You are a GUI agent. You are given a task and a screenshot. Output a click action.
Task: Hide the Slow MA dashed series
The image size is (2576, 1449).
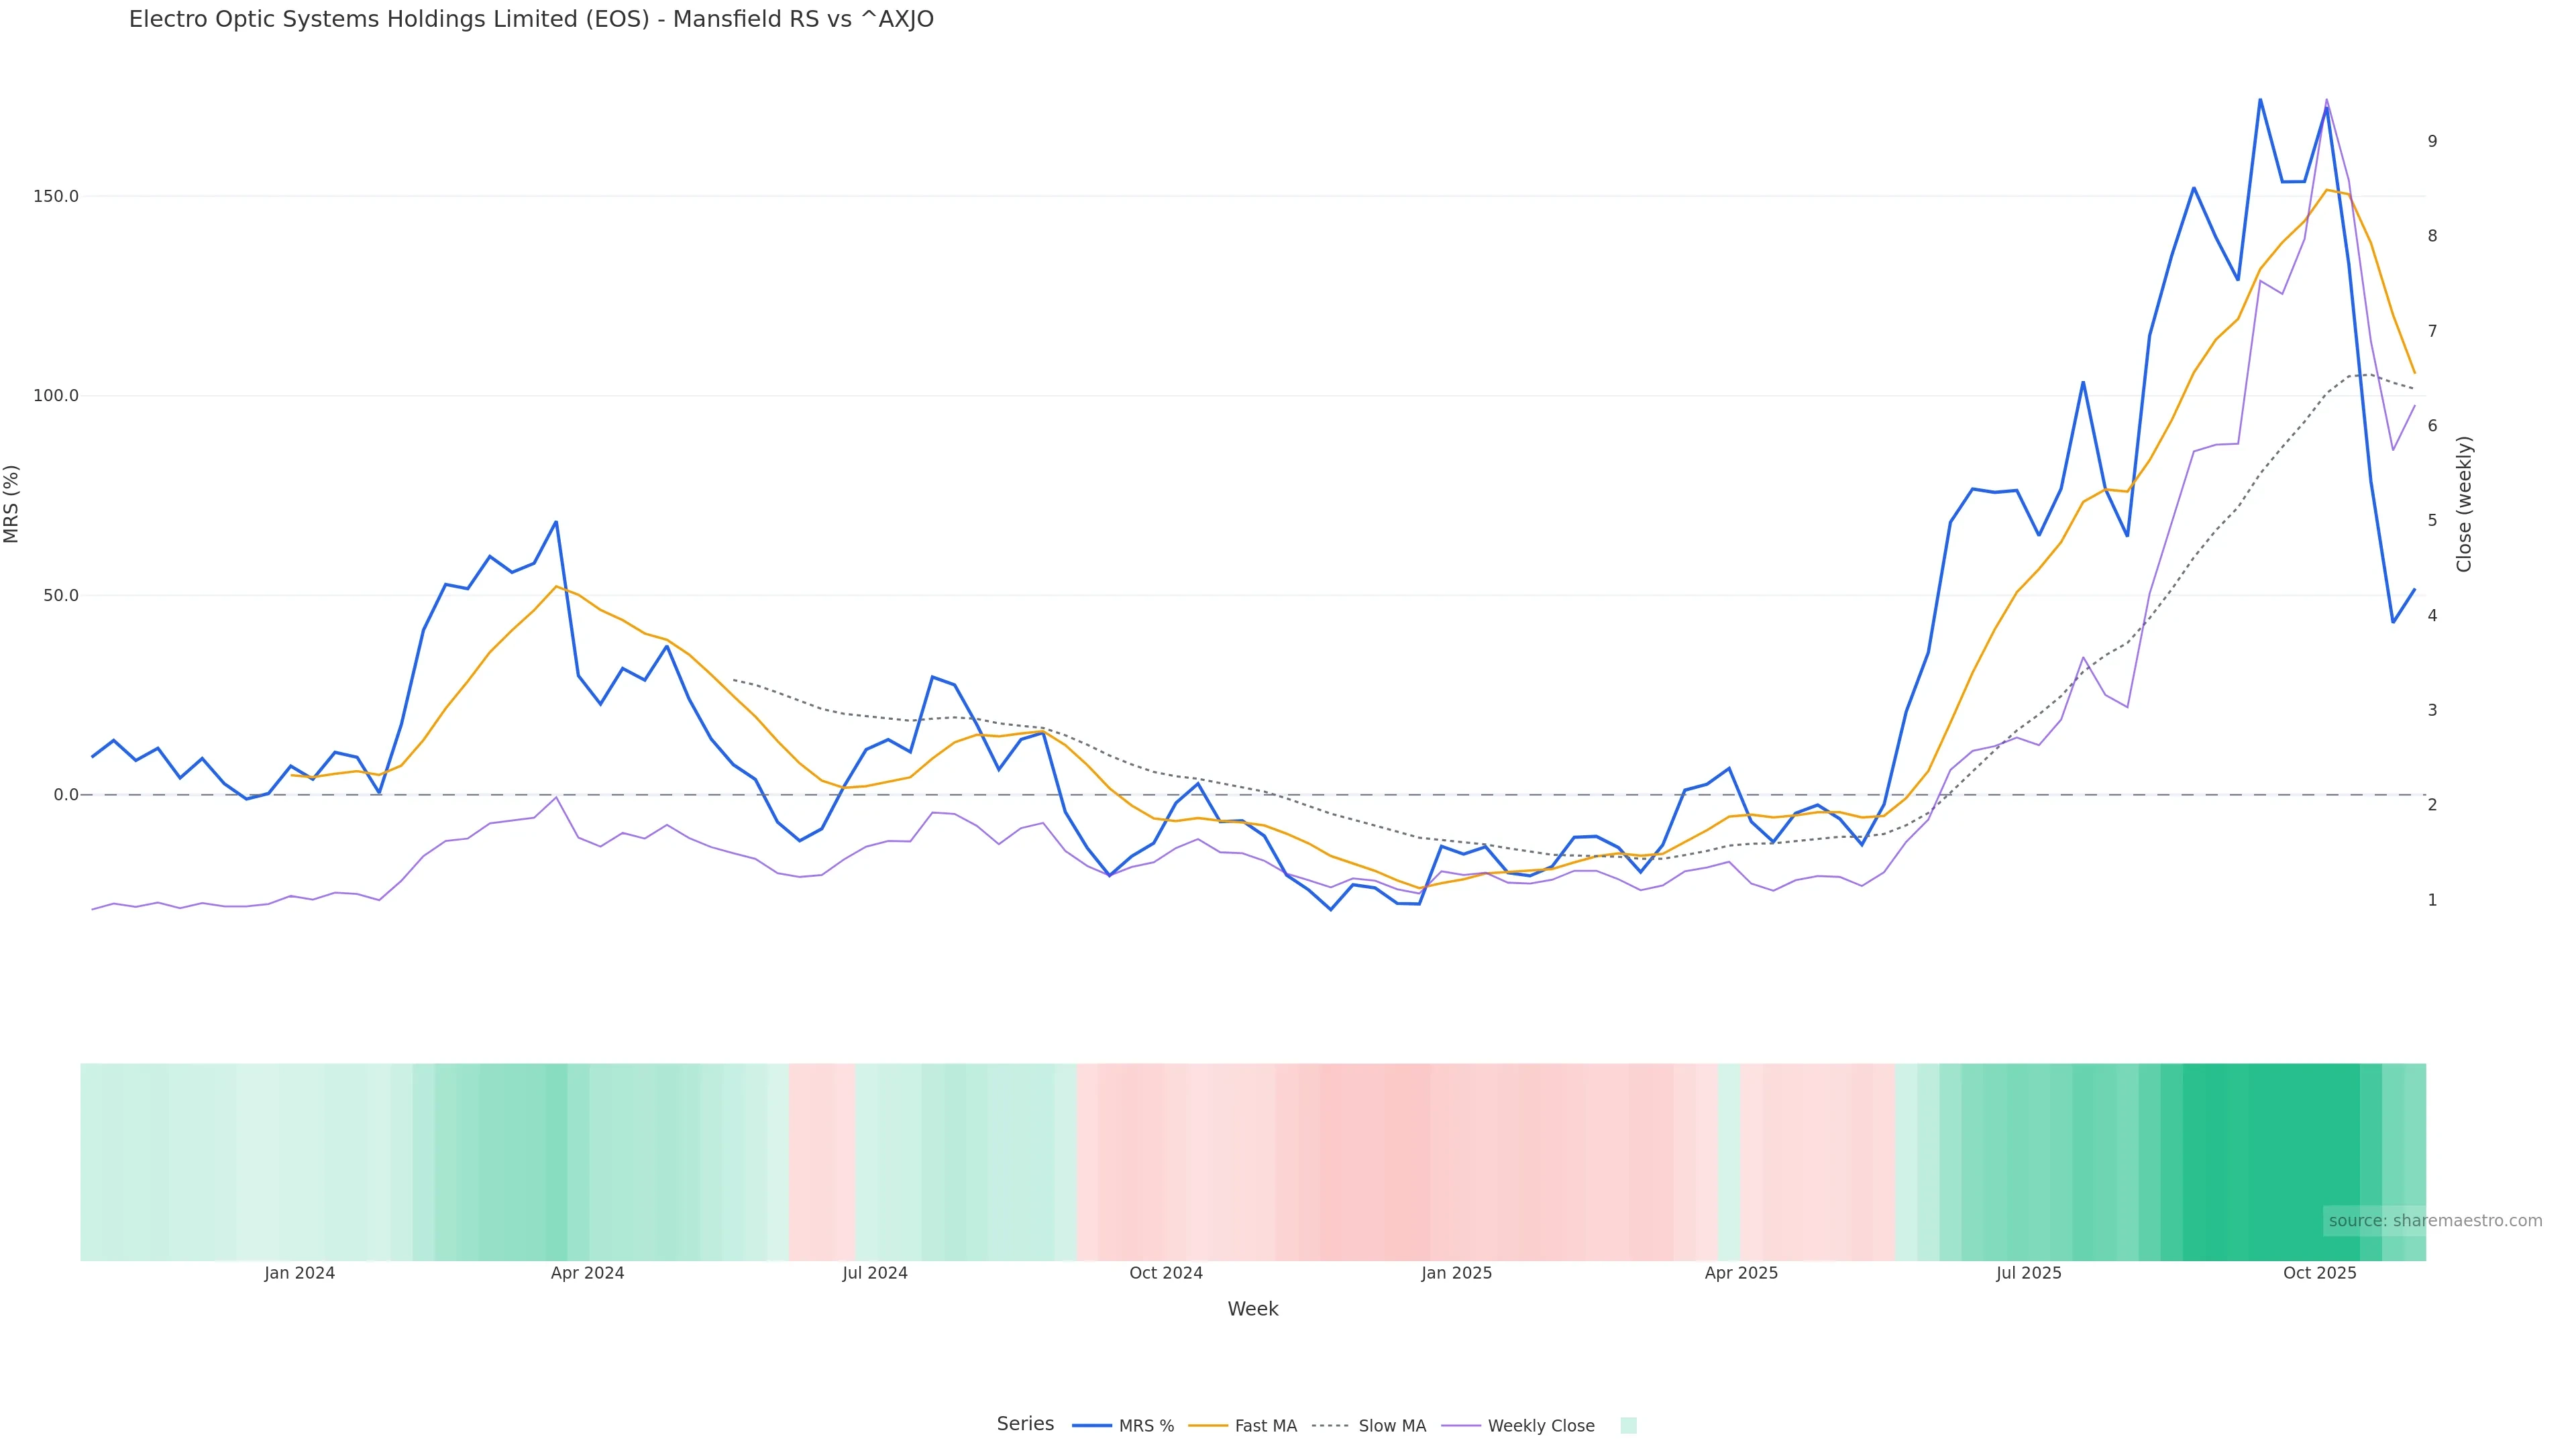tap(1392, 1426)
